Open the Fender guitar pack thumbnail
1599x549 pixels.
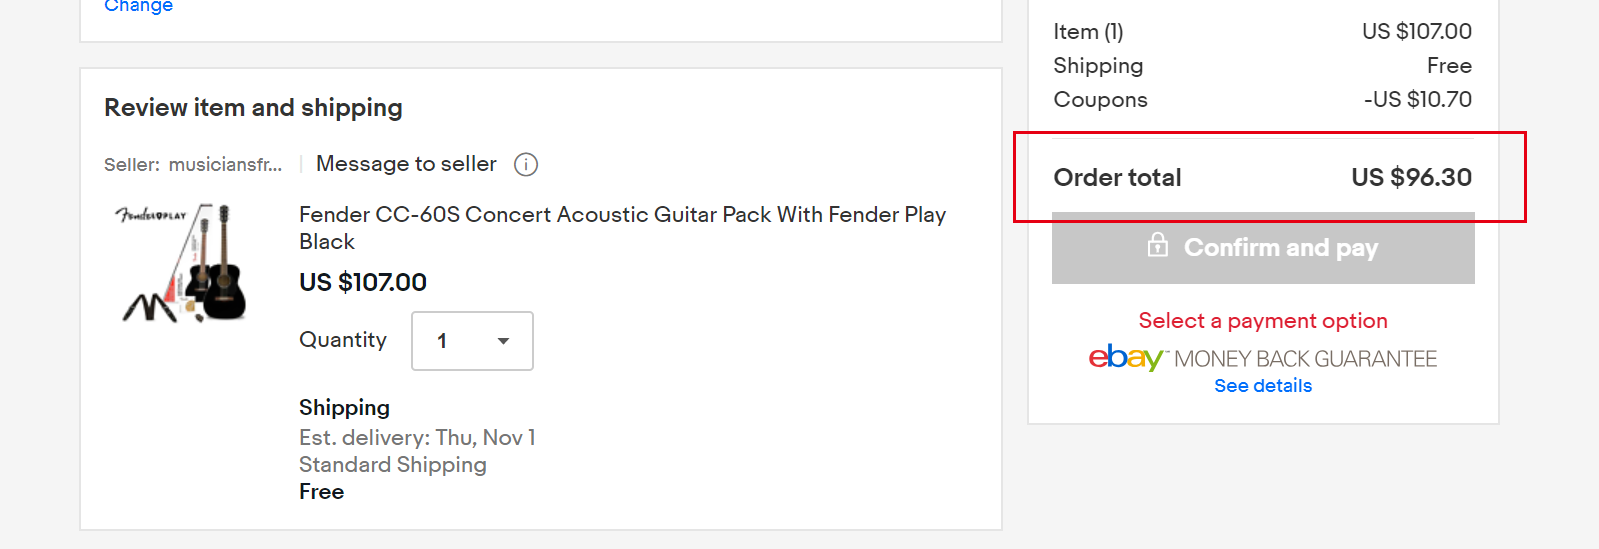181,263
